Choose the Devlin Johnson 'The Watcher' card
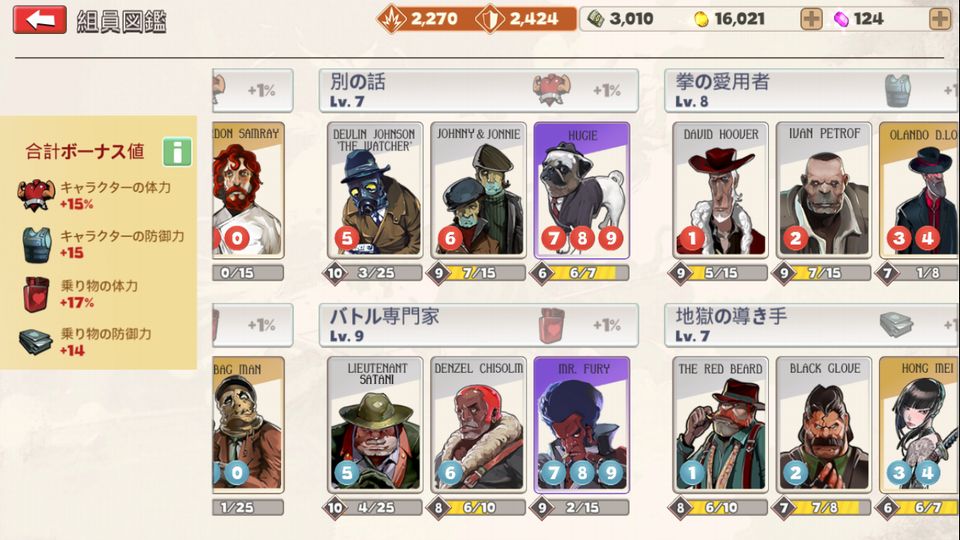This screenshot has width=960, height=540. (375, 190)
